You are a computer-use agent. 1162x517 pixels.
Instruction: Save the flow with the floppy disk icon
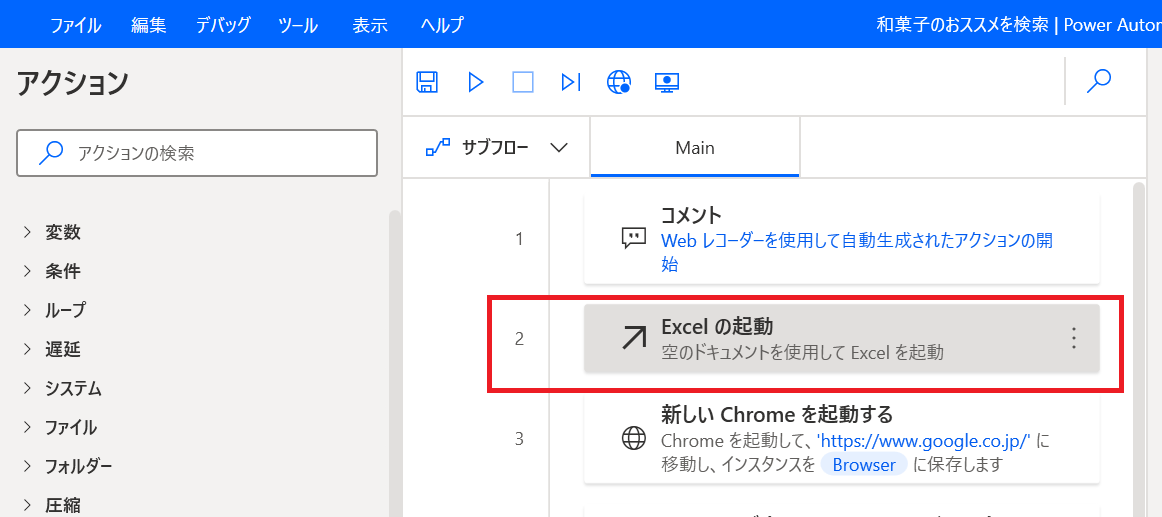pos(427,81)
